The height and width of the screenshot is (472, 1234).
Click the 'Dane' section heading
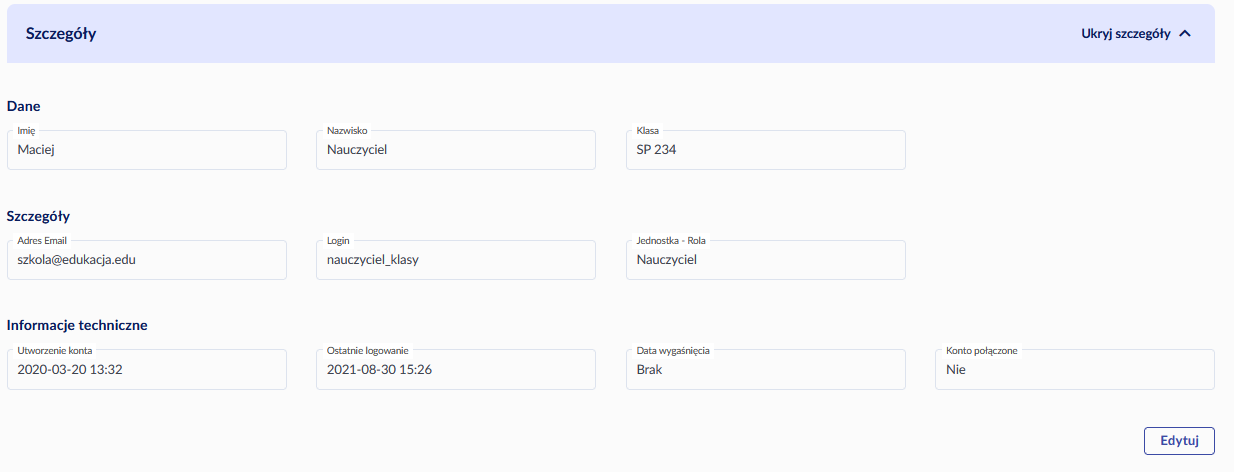23,105
